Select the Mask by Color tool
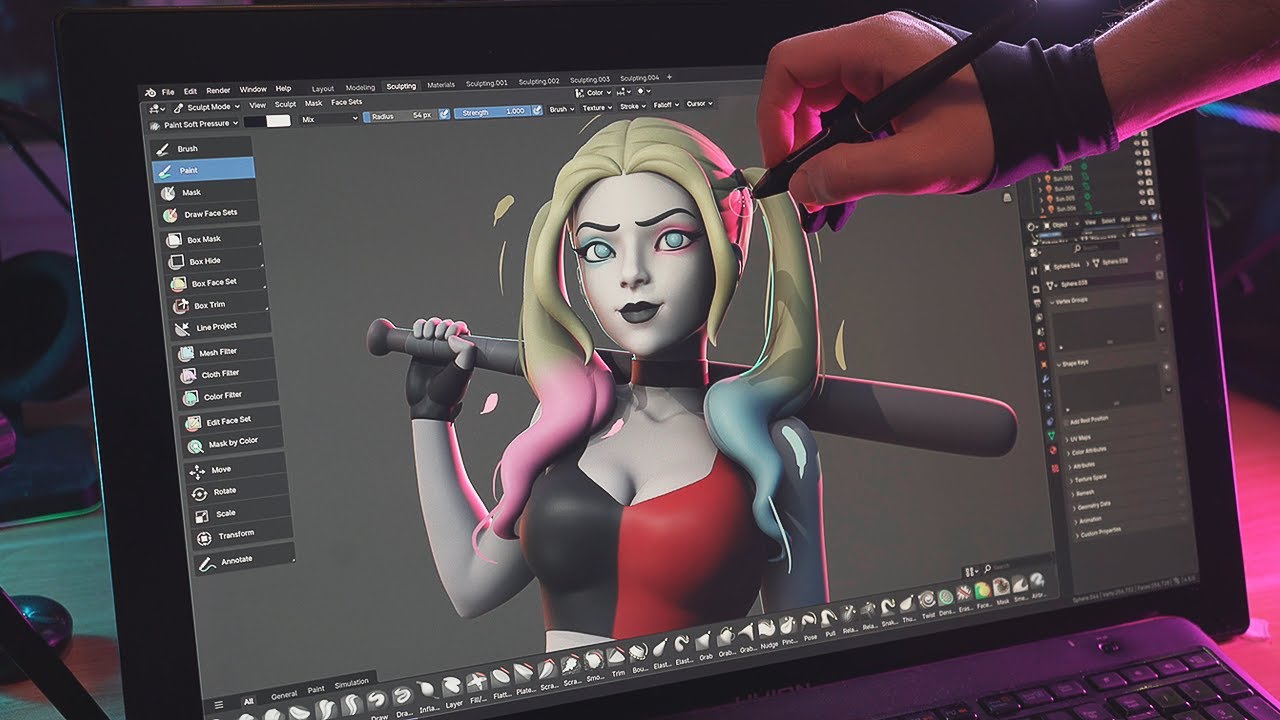The height and width of the screenshot is (720, 1280). [x=233, y=443]
